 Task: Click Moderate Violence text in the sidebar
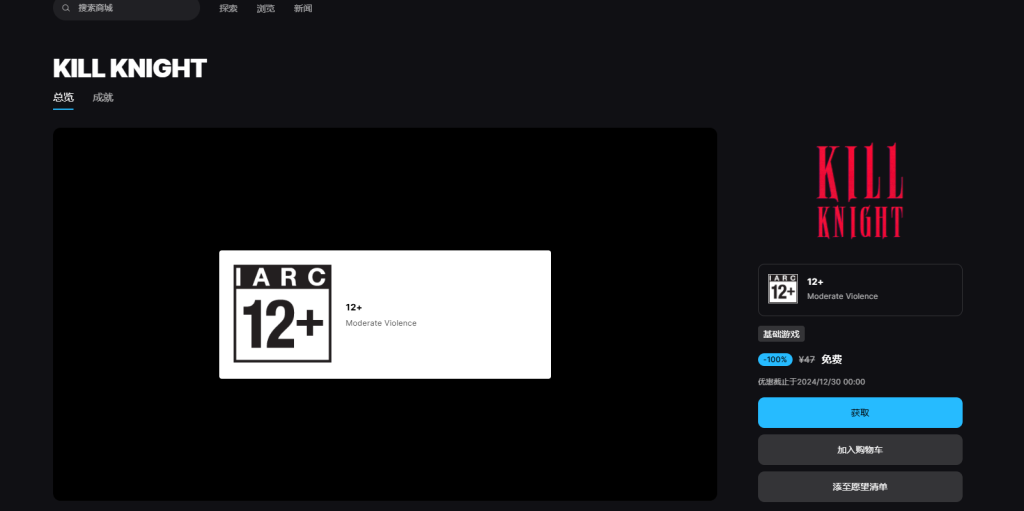842,296
